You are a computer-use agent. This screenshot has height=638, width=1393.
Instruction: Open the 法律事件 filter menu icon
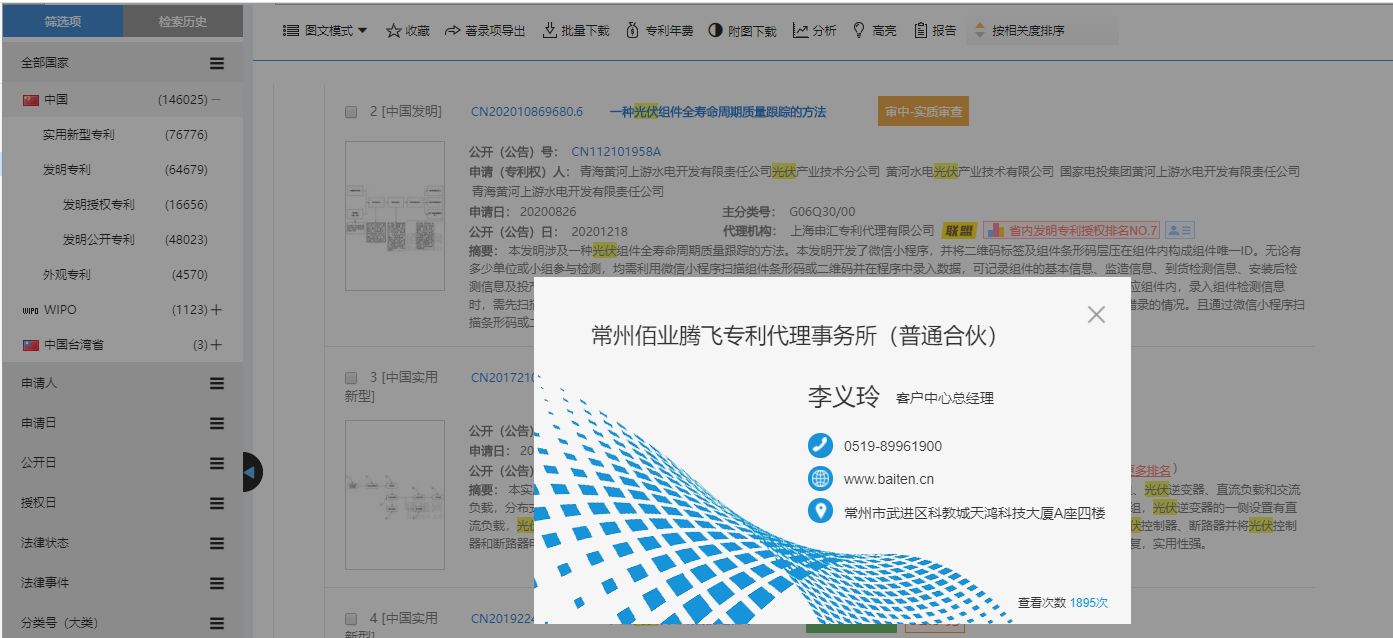(217, 583)
